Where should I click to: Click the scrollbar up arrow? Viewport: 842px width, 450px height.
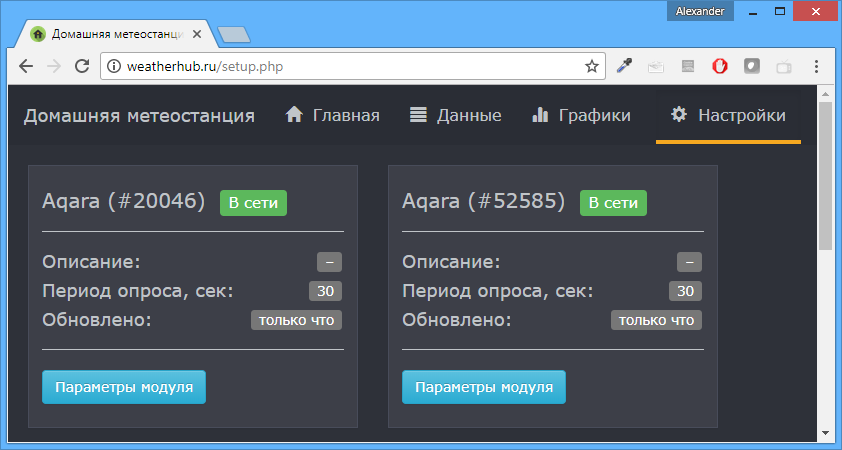coord(825,94)
